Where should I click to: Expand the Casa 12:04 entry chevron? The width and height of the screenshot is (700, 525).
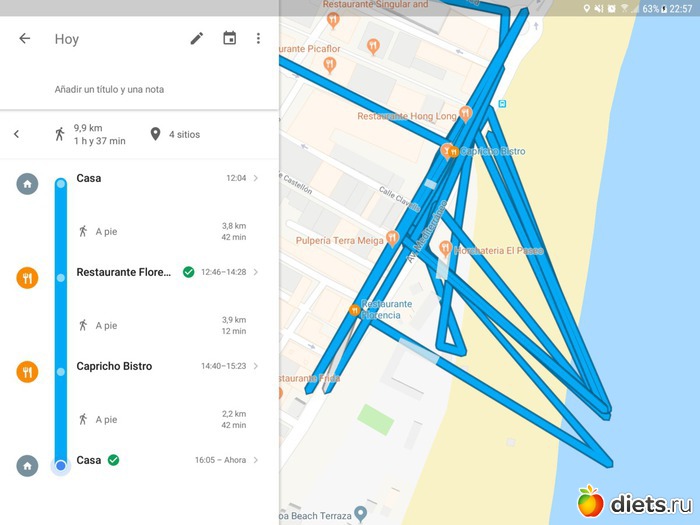coord(255,178)
